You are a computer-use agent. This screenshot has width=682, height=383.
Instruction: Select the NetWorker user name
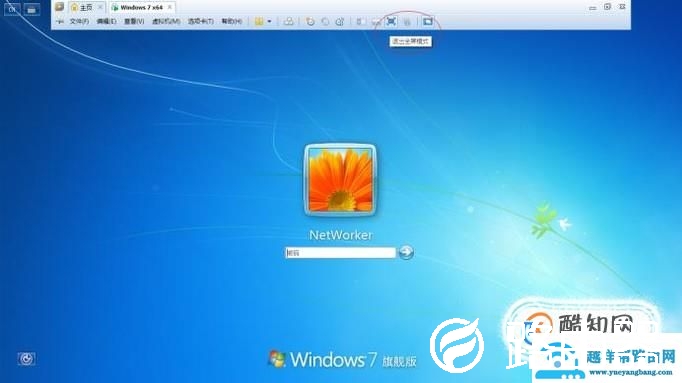click(341, 235)
